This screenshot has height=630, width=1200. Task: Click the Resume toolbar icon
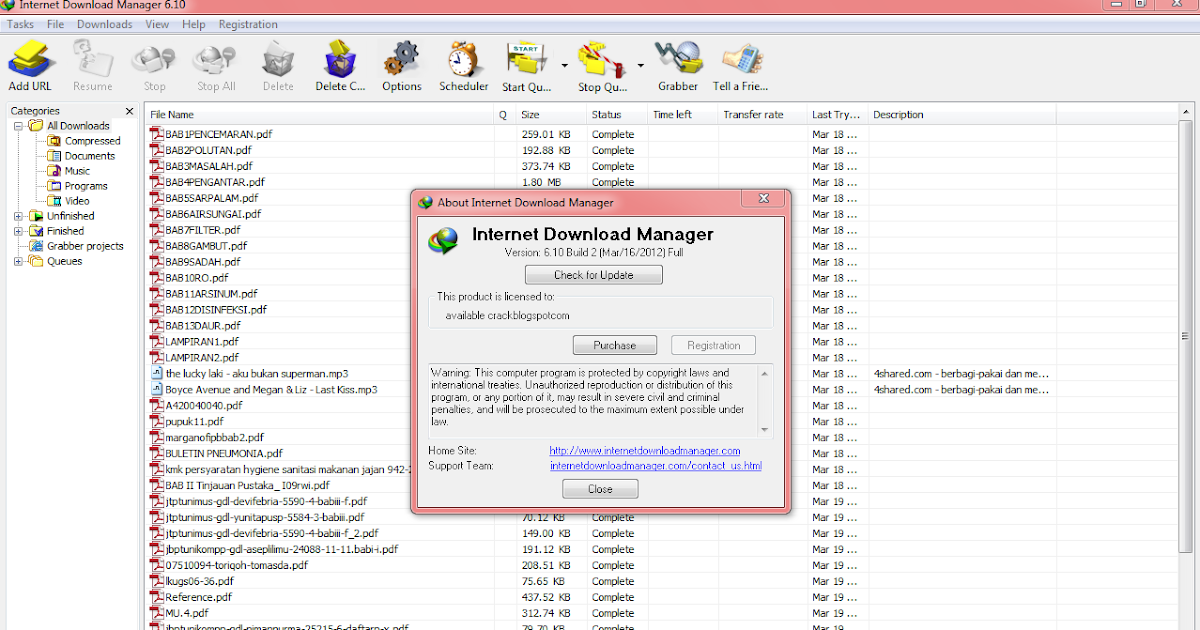point(92,66)
